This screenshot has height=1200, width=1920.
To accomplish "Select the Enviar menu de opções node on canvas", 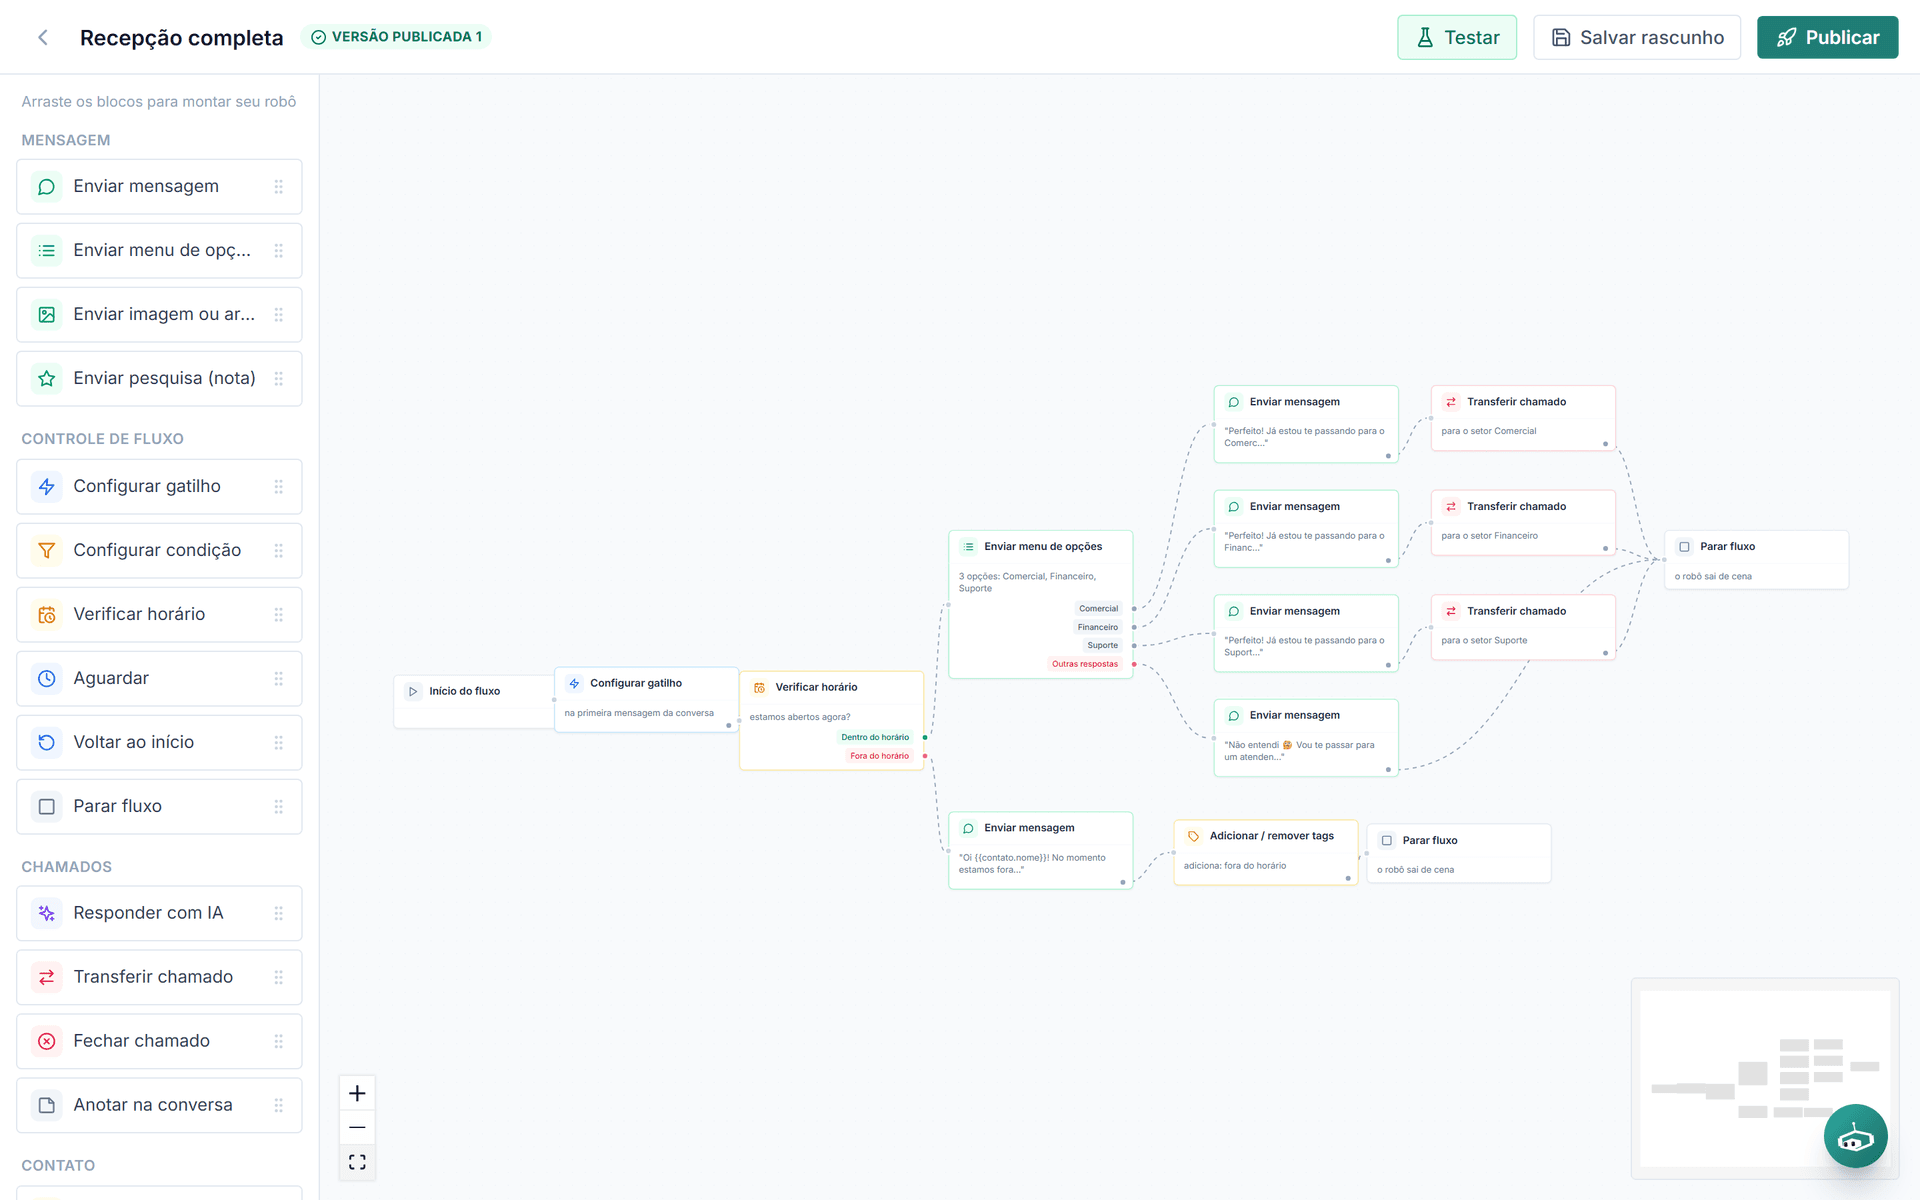I will (x=1040, y=605).
